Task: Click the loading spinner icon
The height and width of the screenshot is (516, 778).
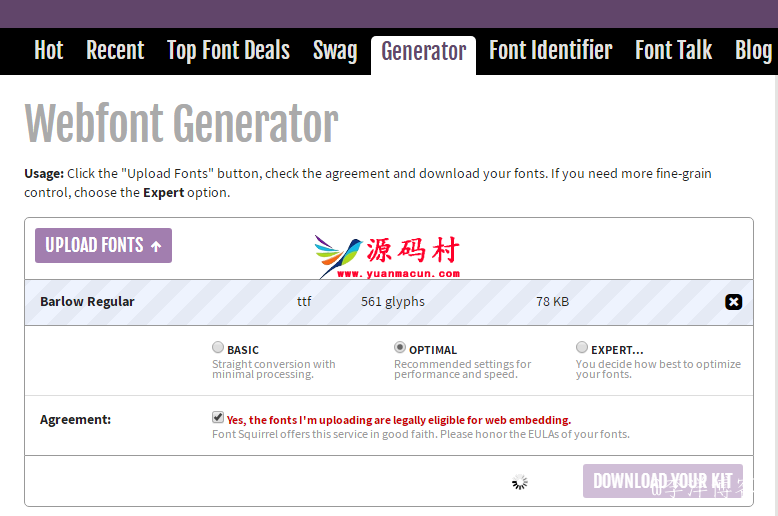Action: coord(520,482)
